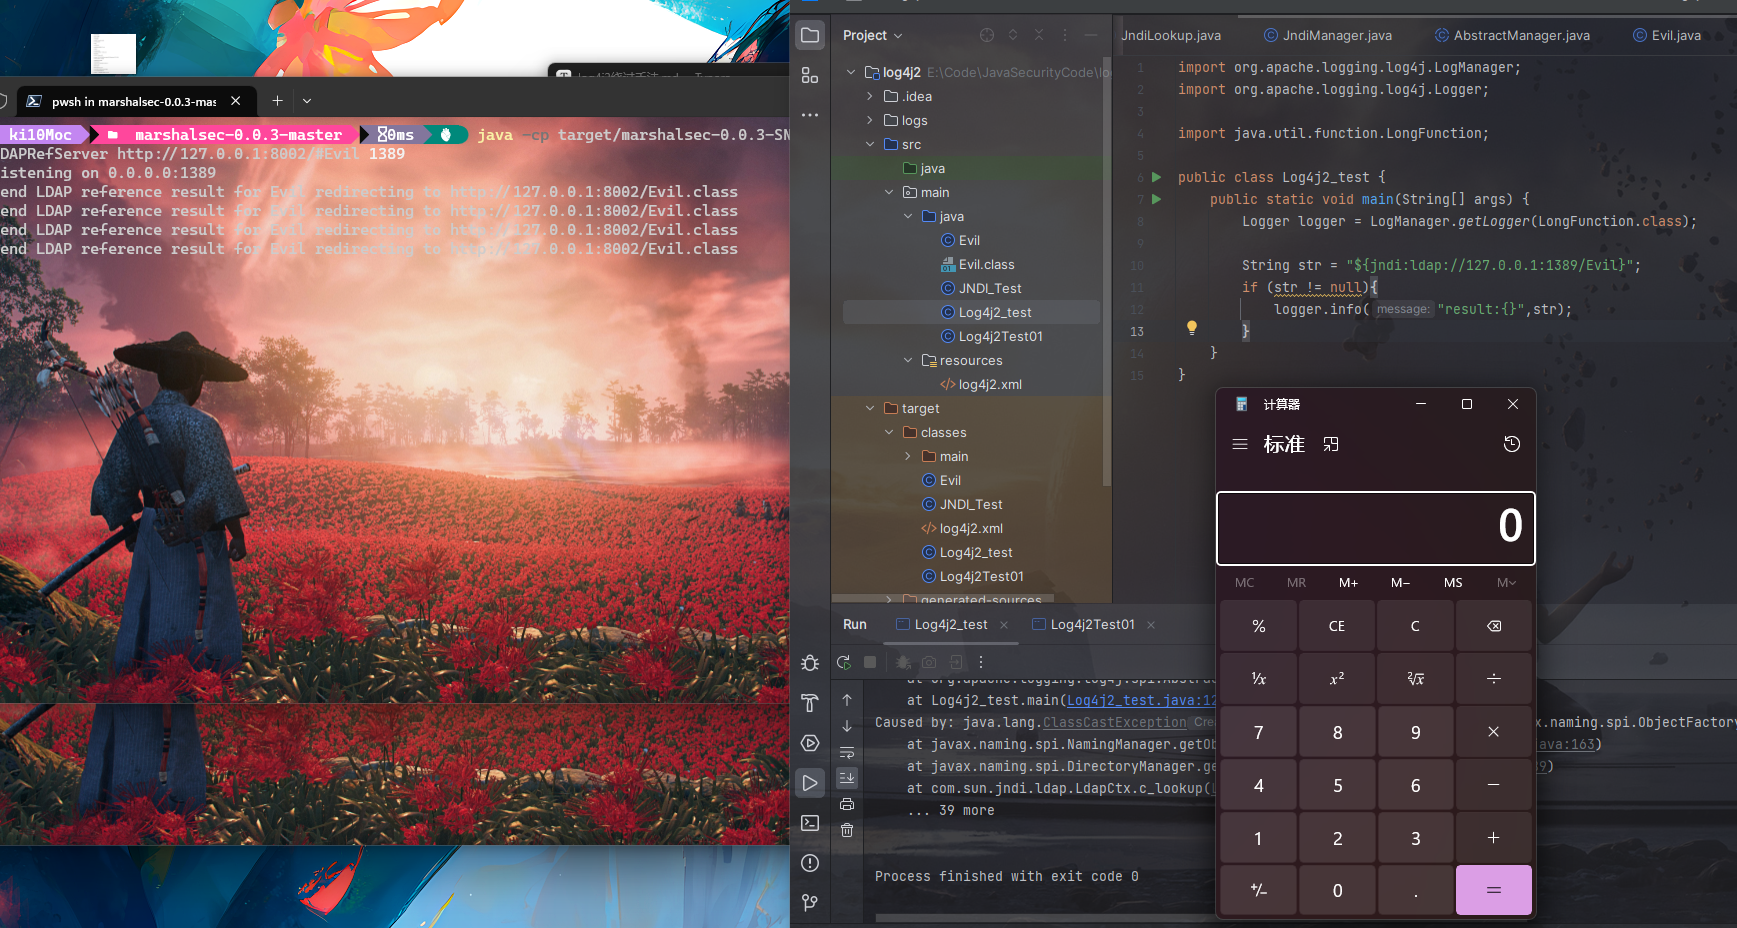This screenshot has width=1737, height=928.
Task: Click run gutter arrow beside main method
Action: (x=1157, y=199)
